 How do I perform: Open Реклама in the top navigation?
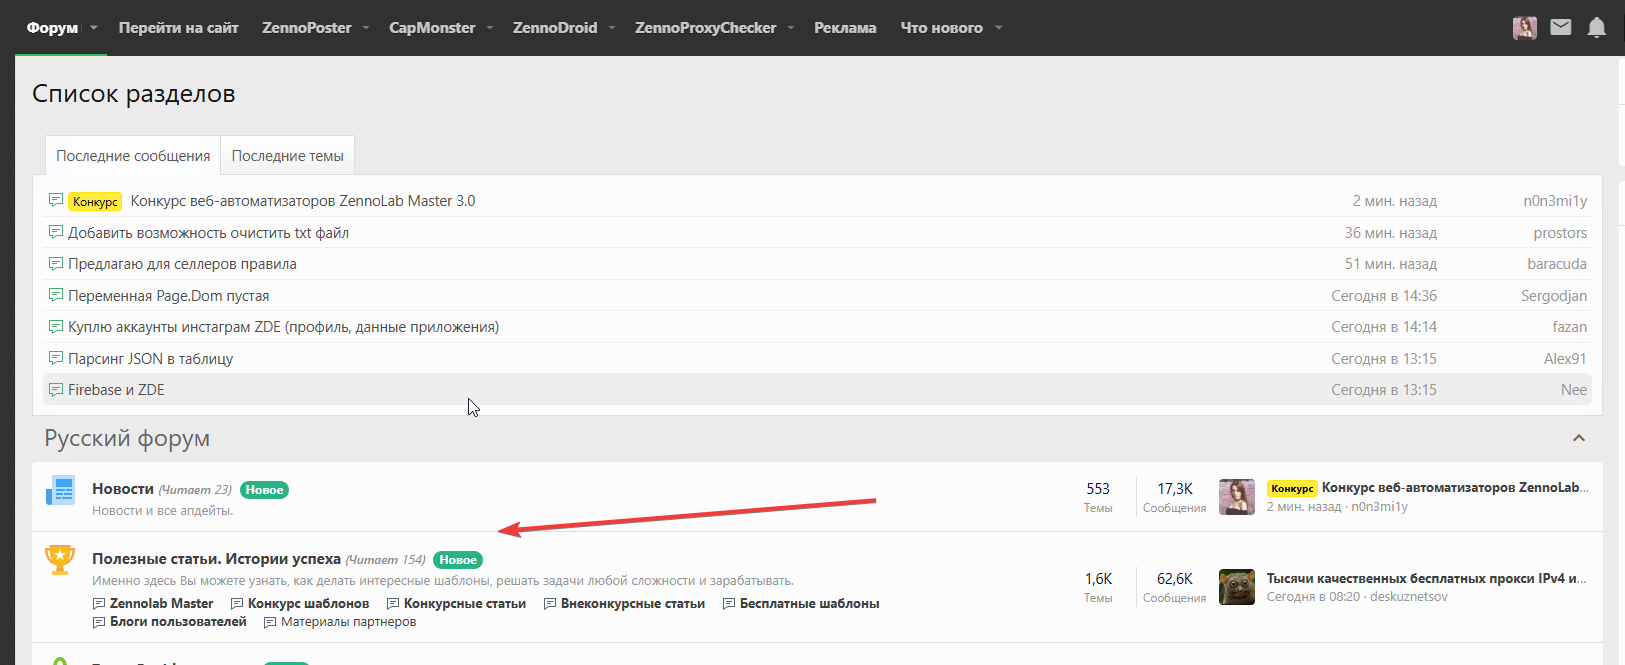(845, 28)
